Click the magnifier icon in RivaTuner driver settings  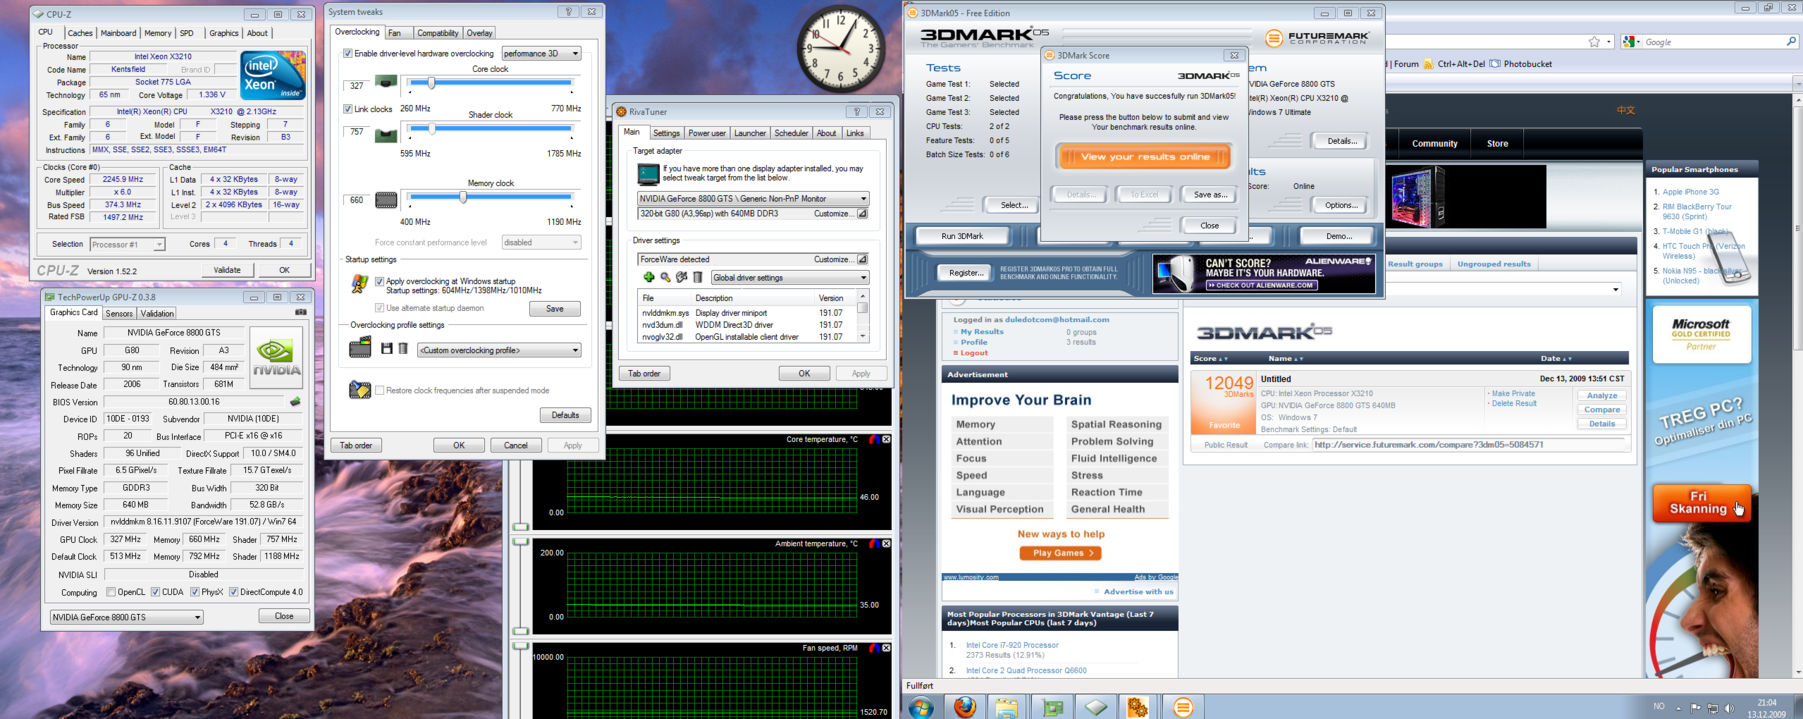click(665, 278)
